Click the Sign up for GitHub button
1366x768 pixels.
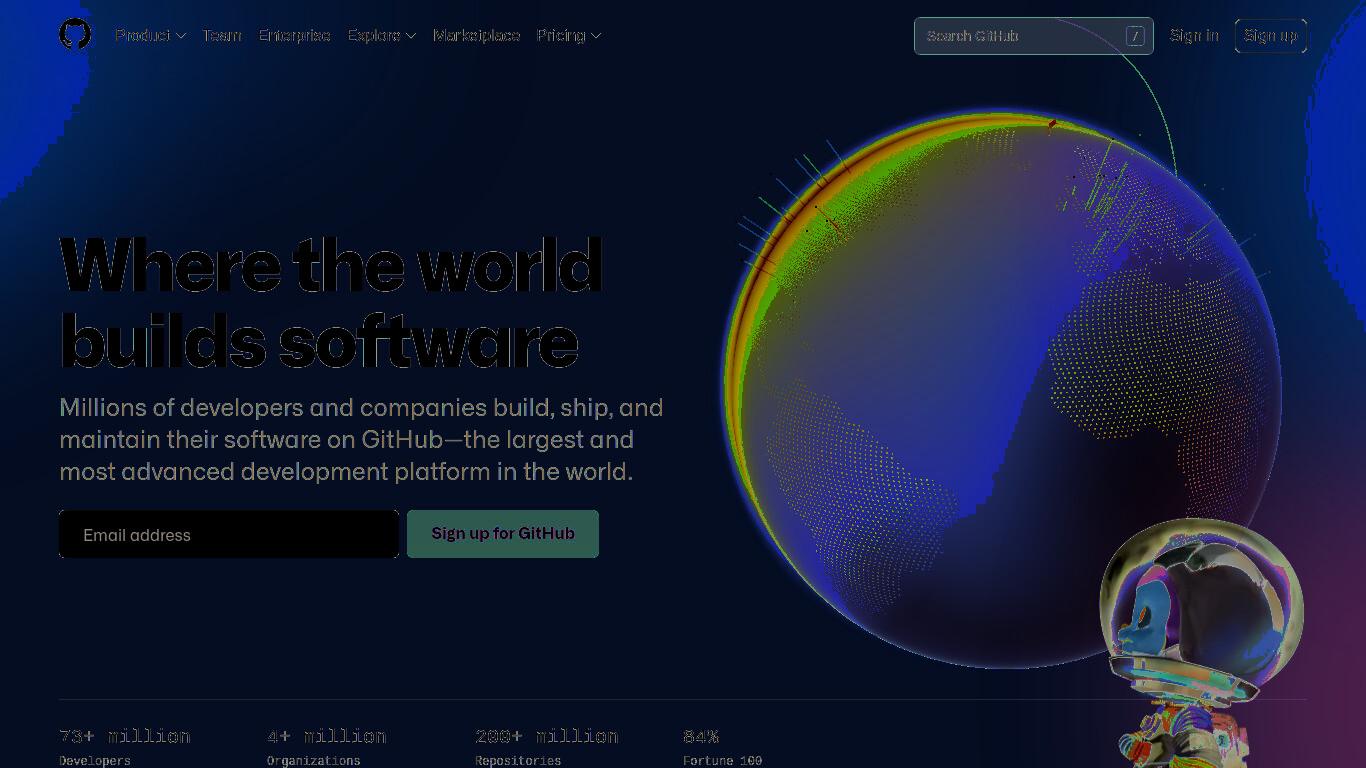pyautogui.click(x=503, y=534)
